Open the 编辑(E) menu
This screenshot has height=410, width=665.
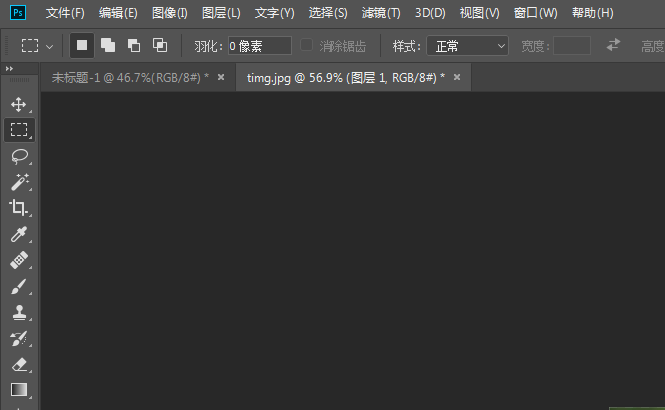tap(118, 13)
